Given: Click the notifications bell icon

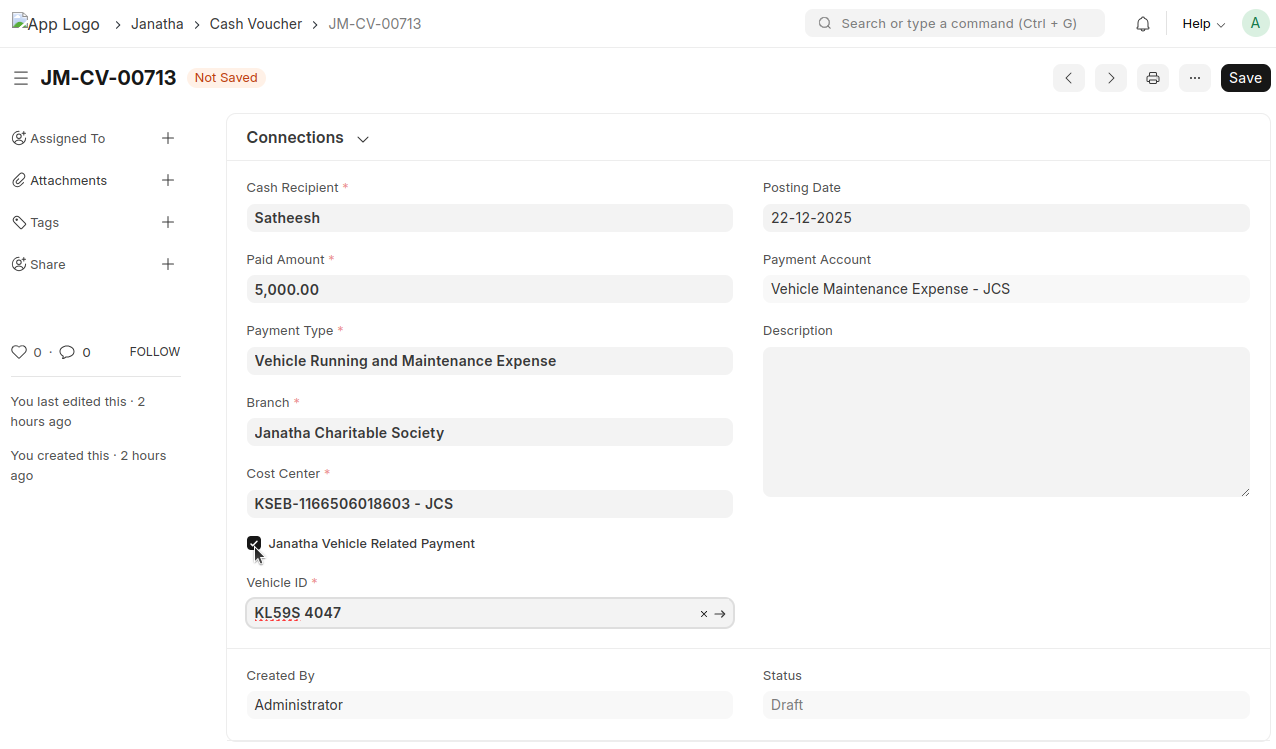Looking at the screenshot, I should tap(1143, 24).
